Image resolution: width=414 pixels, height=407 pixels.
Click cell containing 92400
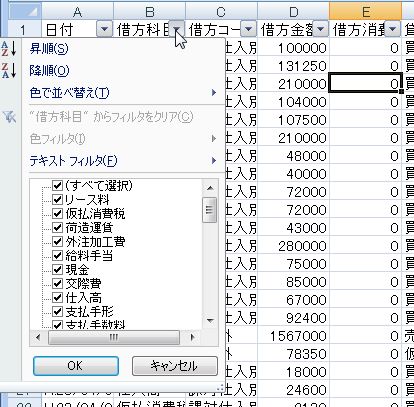tap(293, 318)
